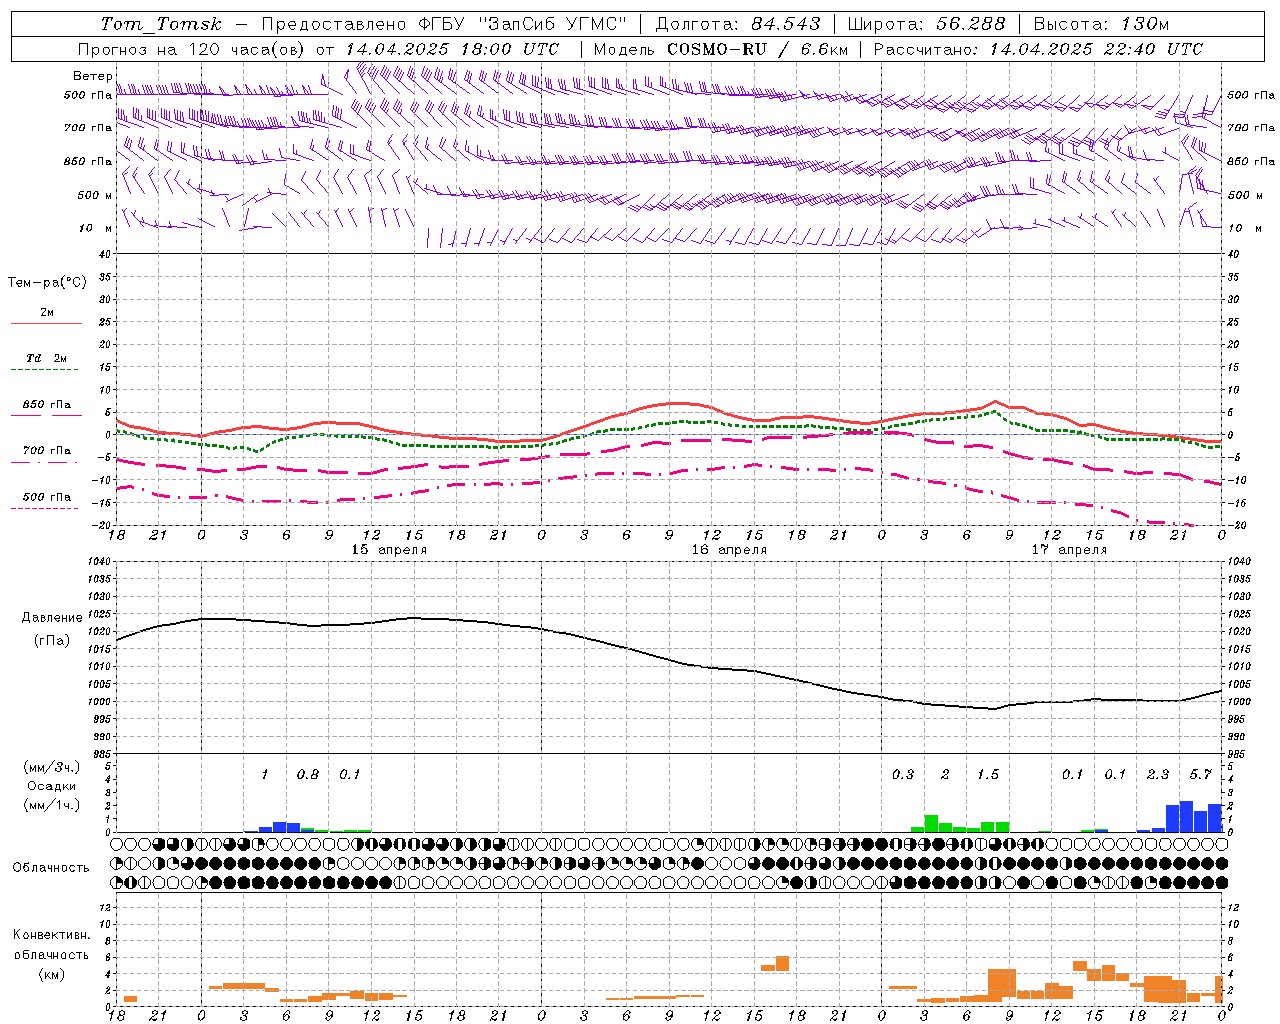Click the Ветер wind panel label

(x=92, y=76)
